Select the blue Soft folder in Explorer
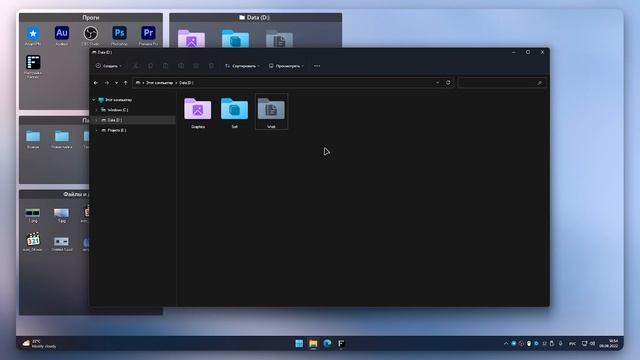 pyautogui.click(x=234, y=113)
